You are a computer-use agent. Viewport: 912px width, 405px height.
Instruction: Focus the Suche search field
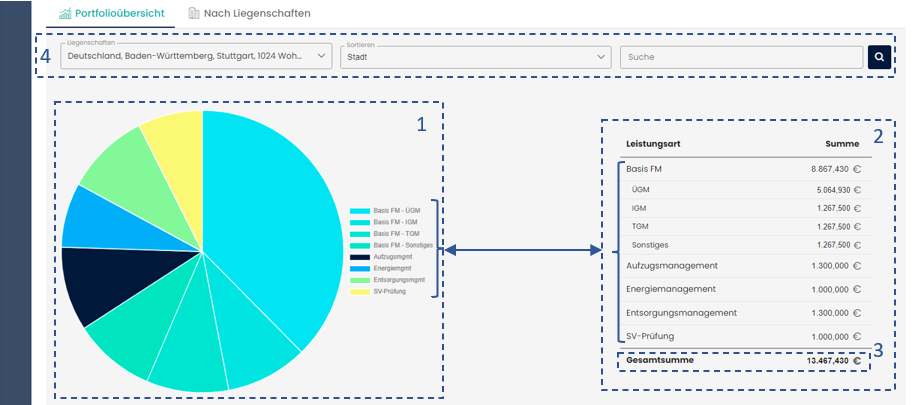click(741, 57)
